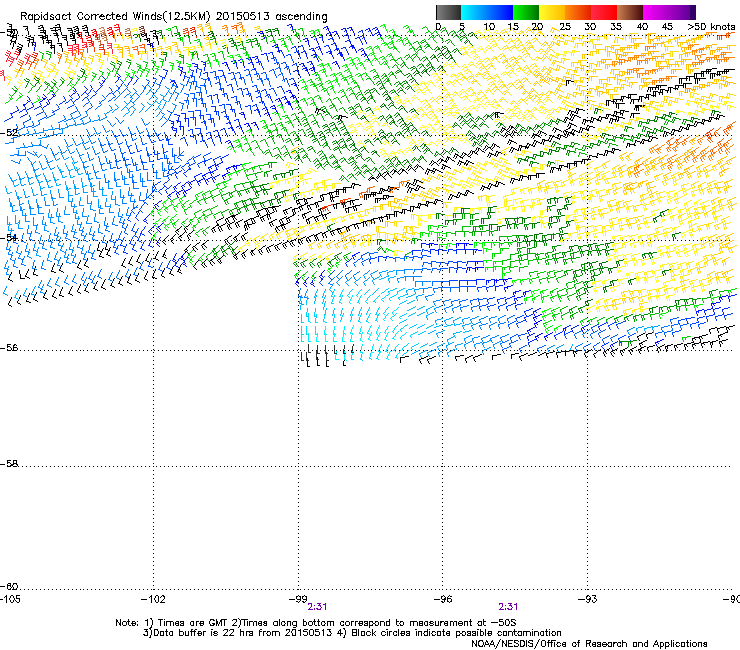
Task: Click the legend value '35'
Action: coord(616,26)
